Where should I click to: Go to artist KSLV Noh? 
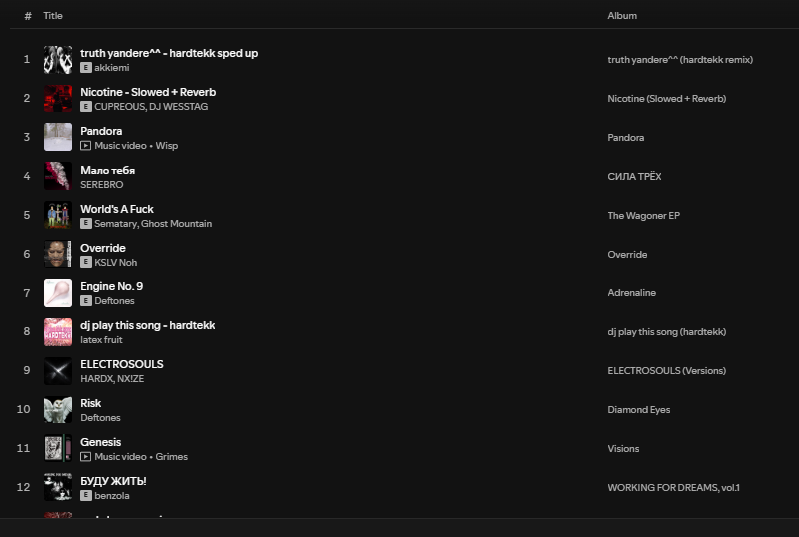(x=116, y=262)
